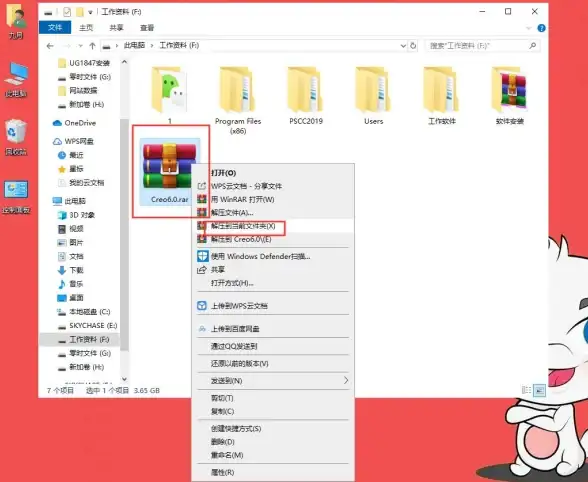Open the 文件 ribbon tab

55,27
